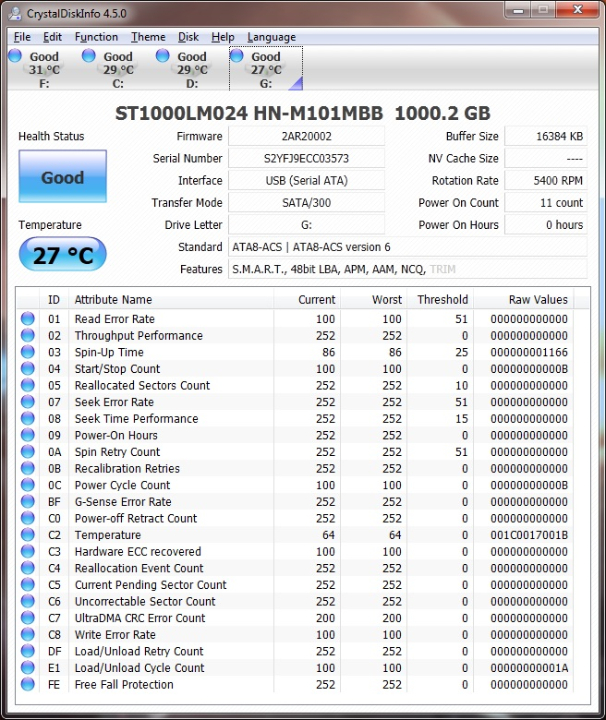Select drive D: disk tab
The height and width of the screenshot is (720, 606).
[192, 69]
